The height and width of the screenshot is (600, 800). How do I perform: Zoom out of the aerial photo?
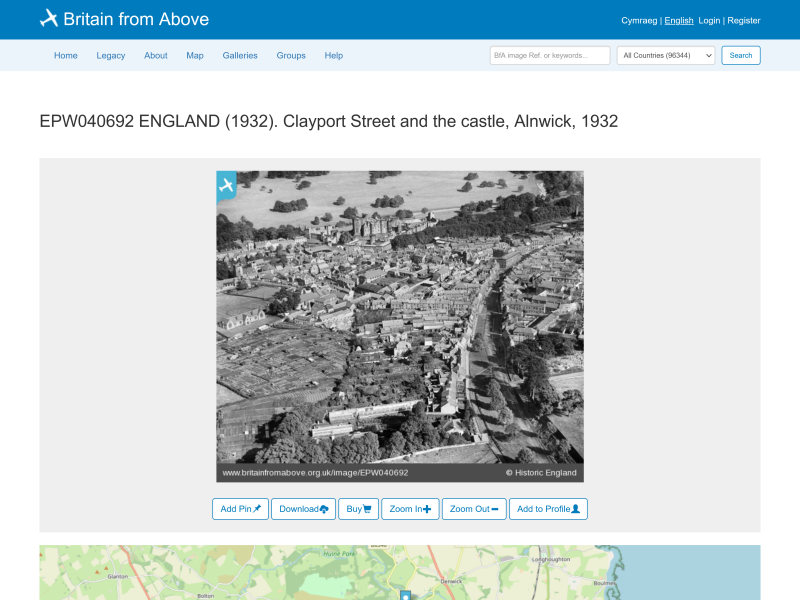pyautogui.click(x=473, y=509)
